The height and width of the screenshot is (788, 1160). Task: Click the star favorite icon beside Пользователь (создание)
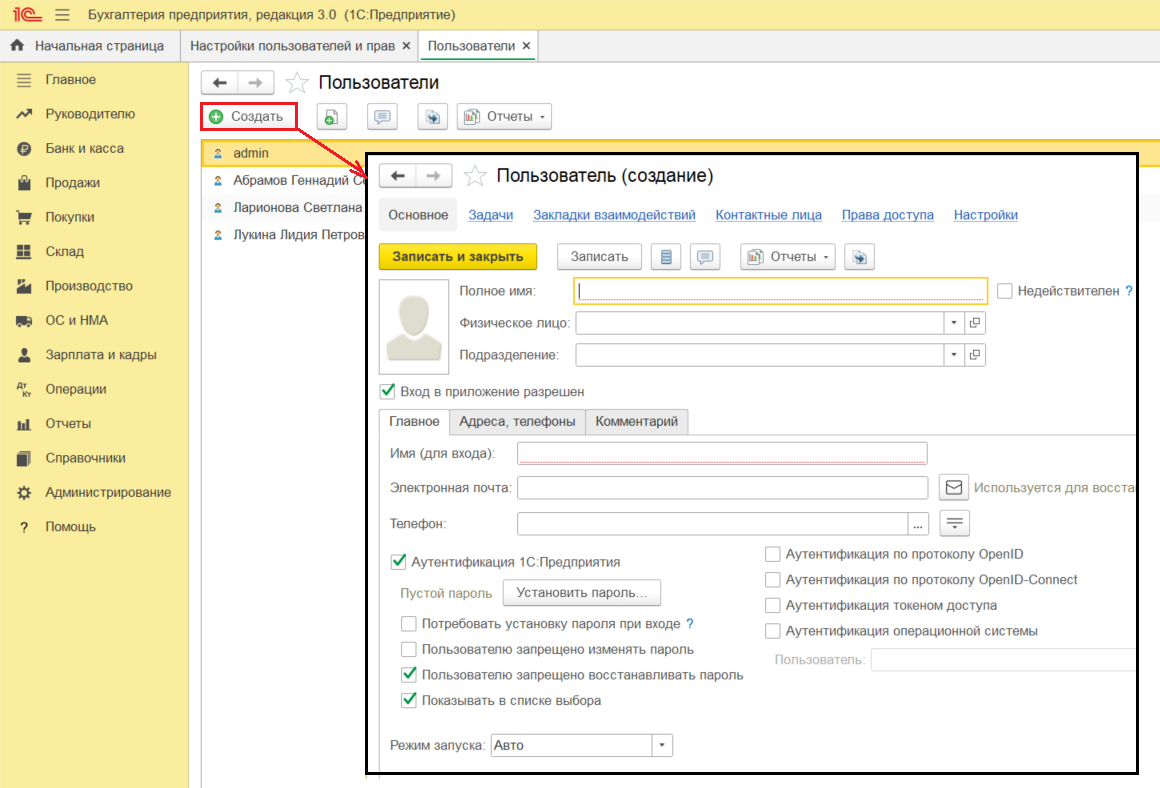tap(476, 176)
